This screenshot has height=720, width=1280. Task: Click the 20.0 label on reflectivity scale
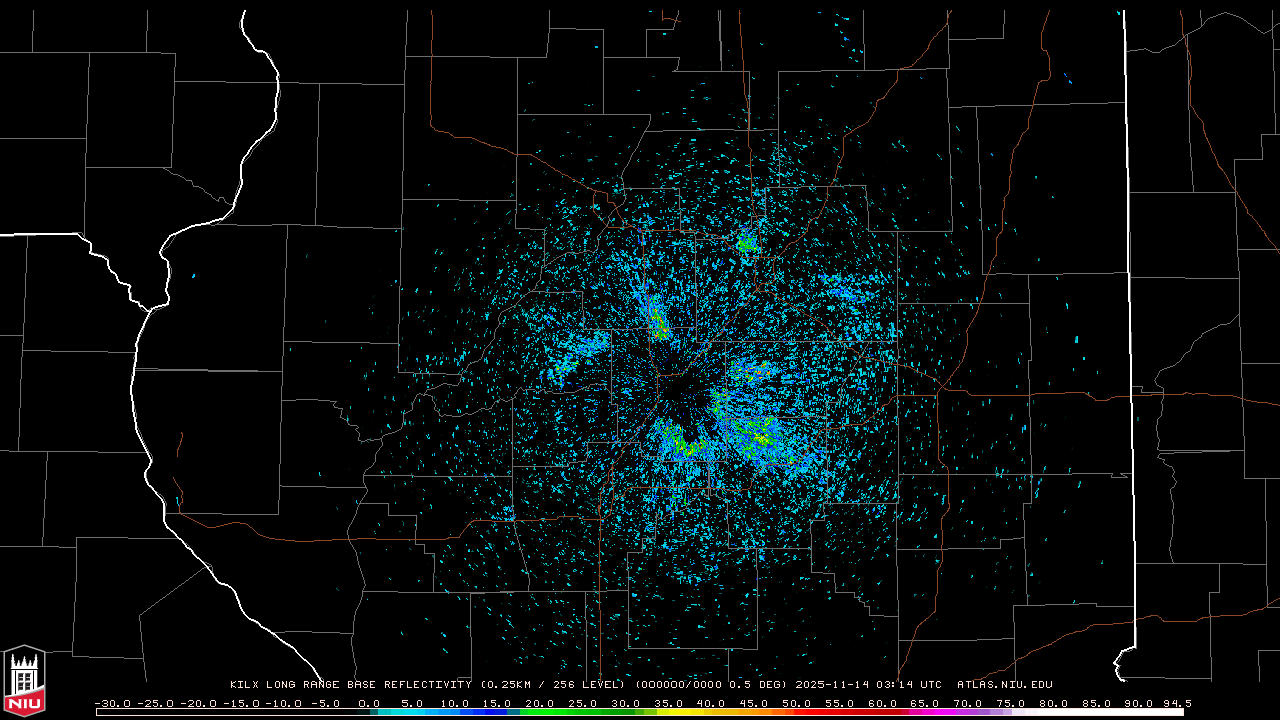pos(539,703)
